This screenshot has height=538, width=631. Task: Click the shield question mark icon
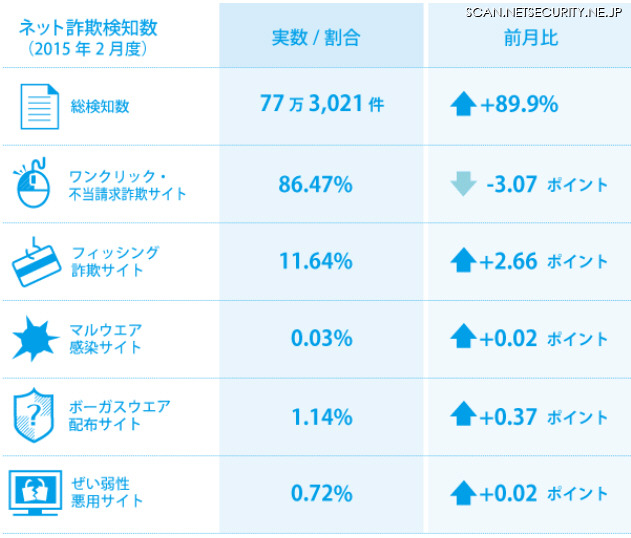point(35,415)
